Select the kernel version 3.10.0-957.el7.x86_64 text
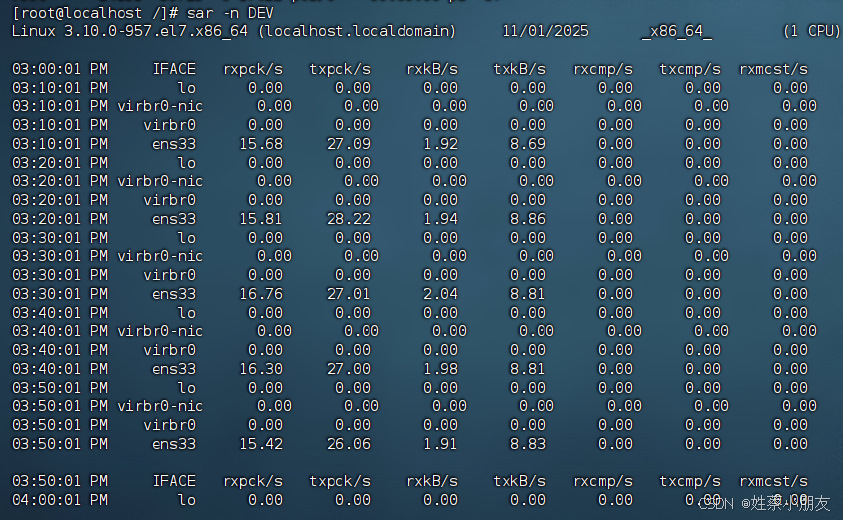The height and width of the screenshot is (520, 843). [156, 31]
